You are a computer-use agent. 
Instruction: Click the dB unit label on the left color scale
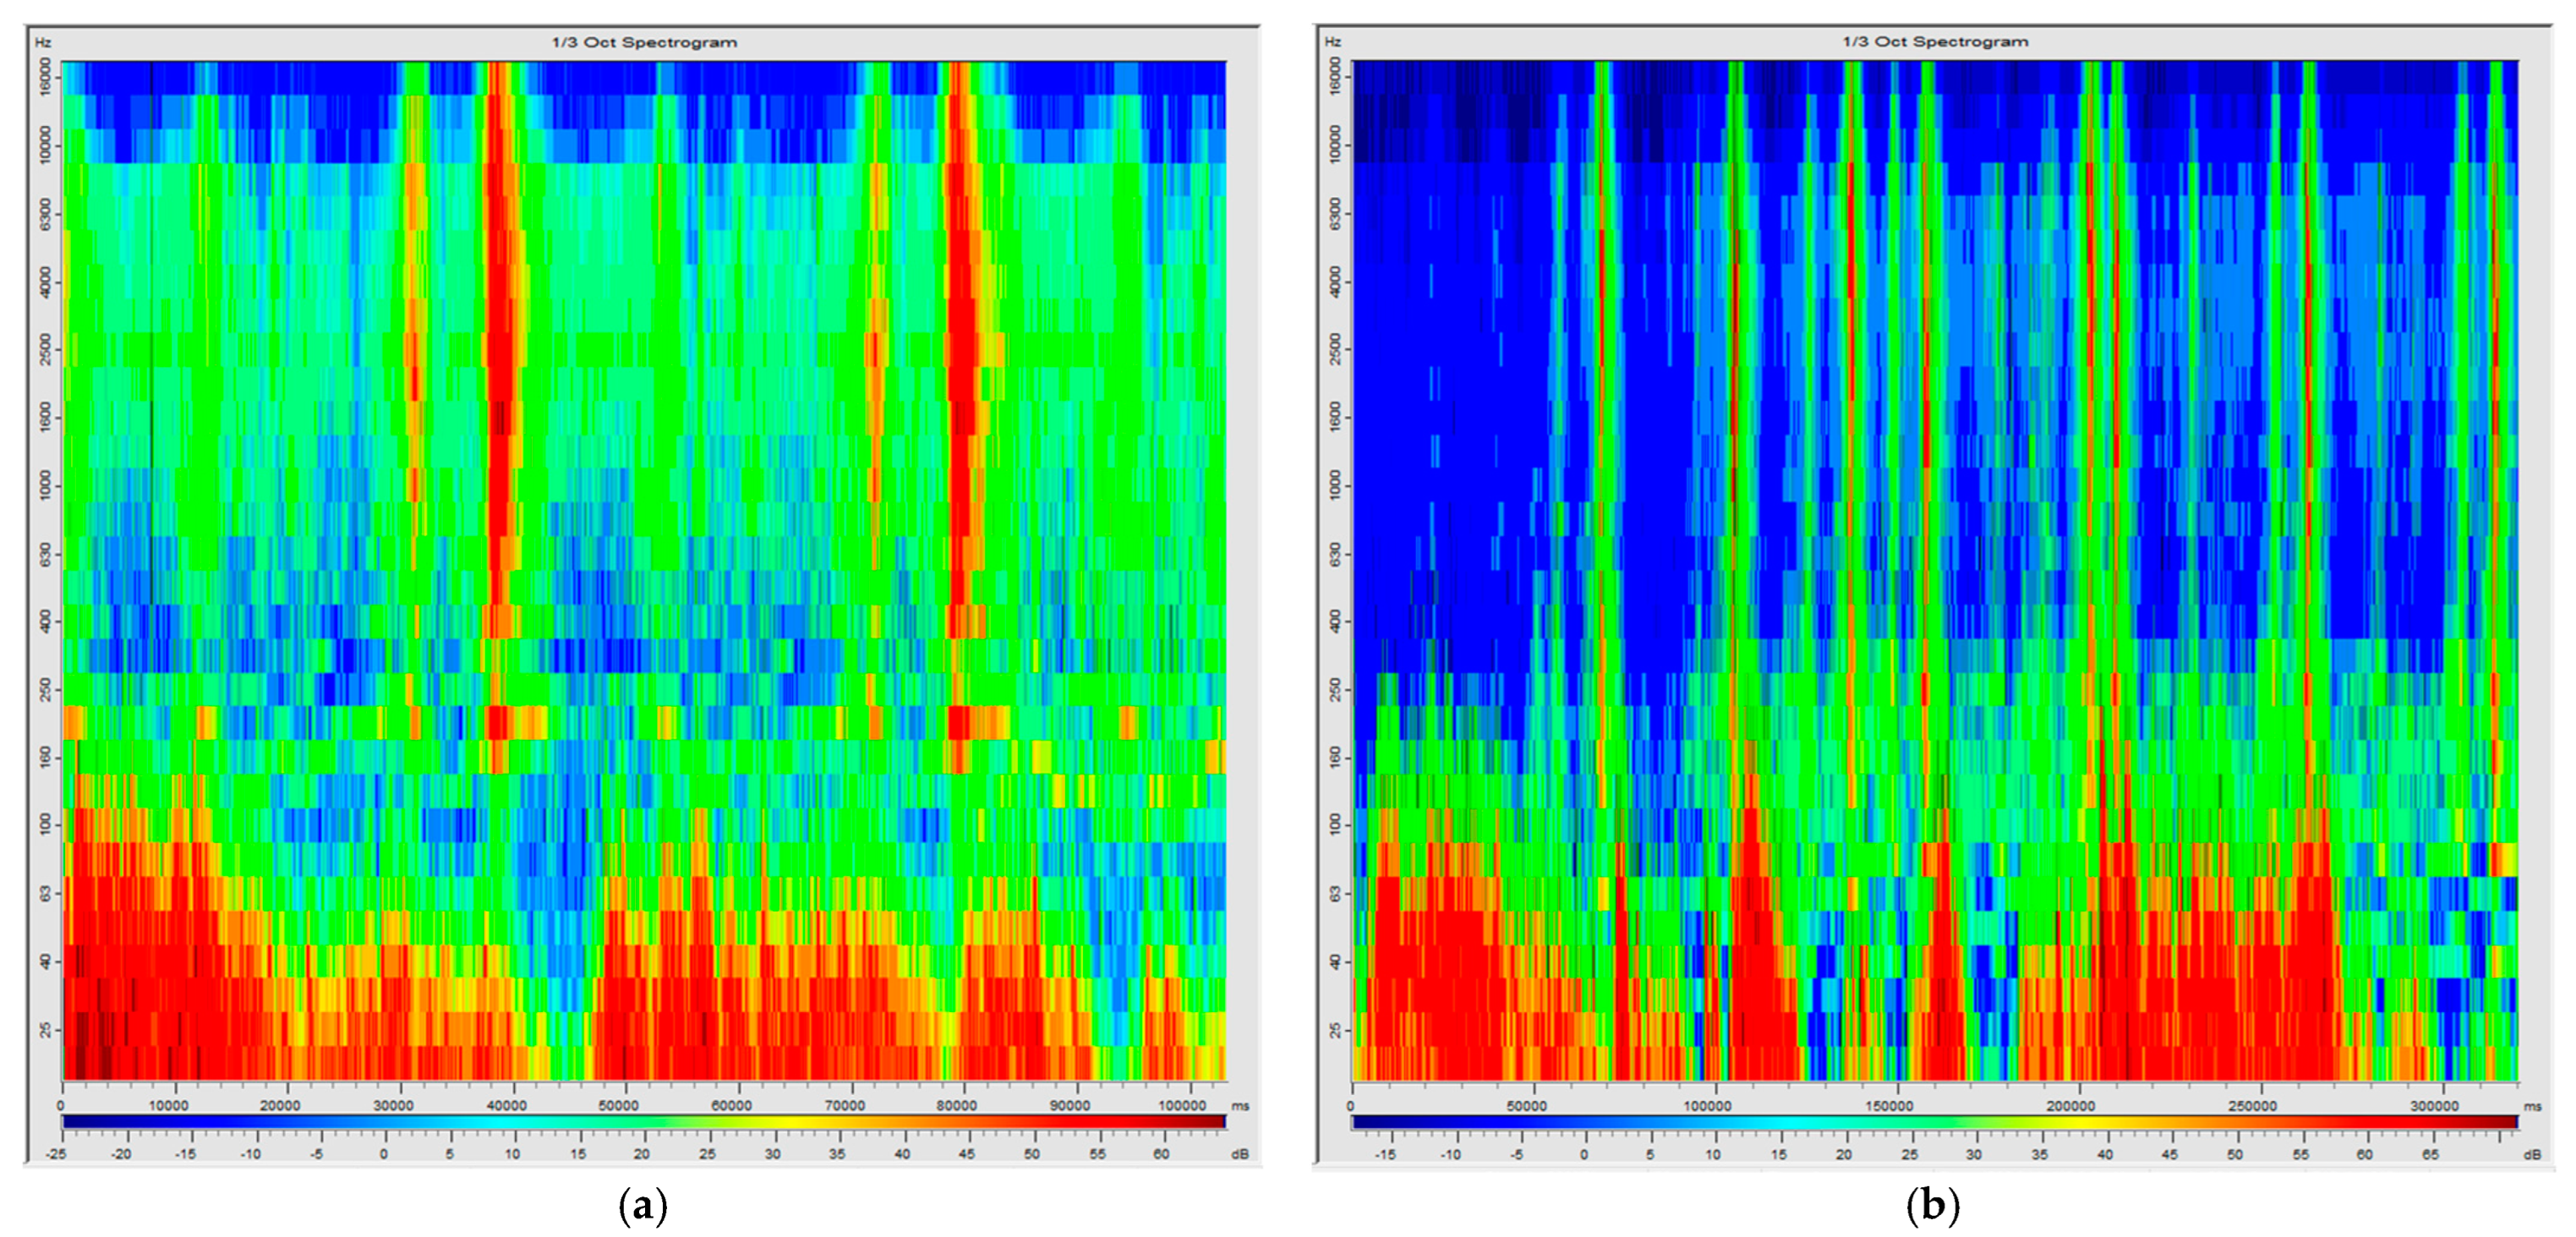[1239, 1153]
